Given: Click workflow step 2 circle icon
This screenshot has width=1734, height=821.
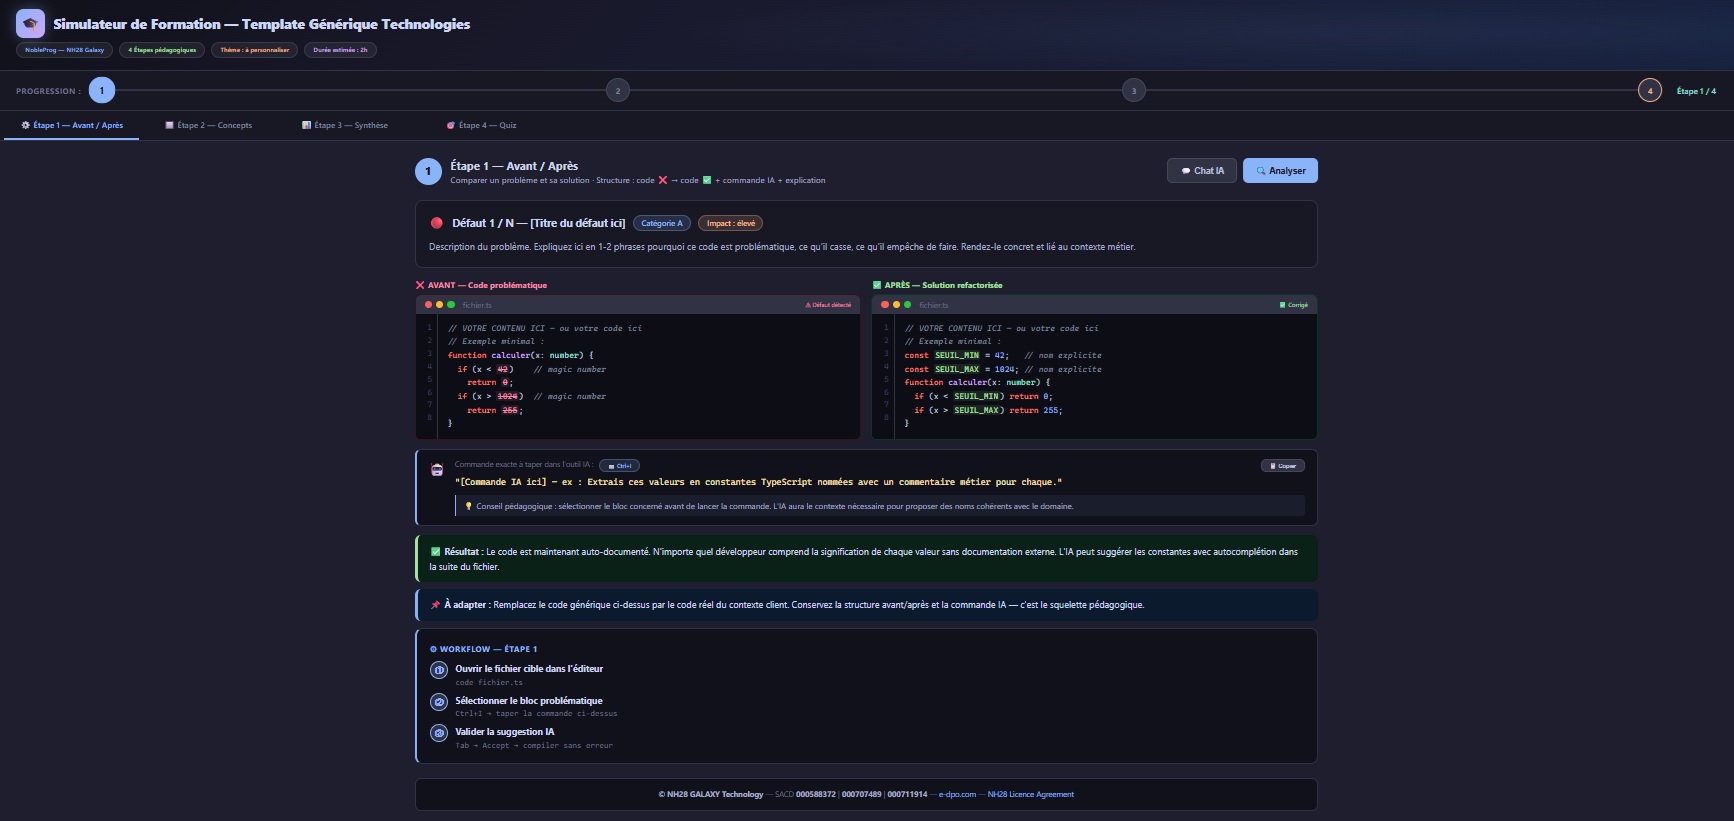Looking at the screenshot, I should [x=439, y=702].
